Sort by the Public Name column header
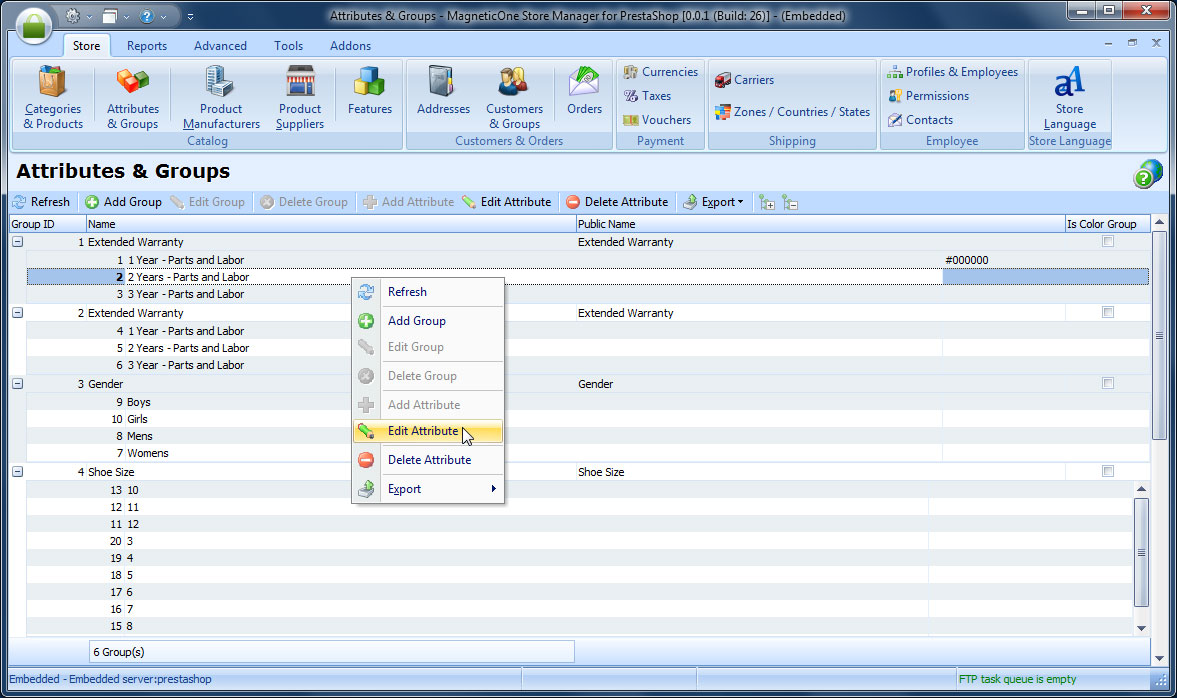 tap(820, 224)
